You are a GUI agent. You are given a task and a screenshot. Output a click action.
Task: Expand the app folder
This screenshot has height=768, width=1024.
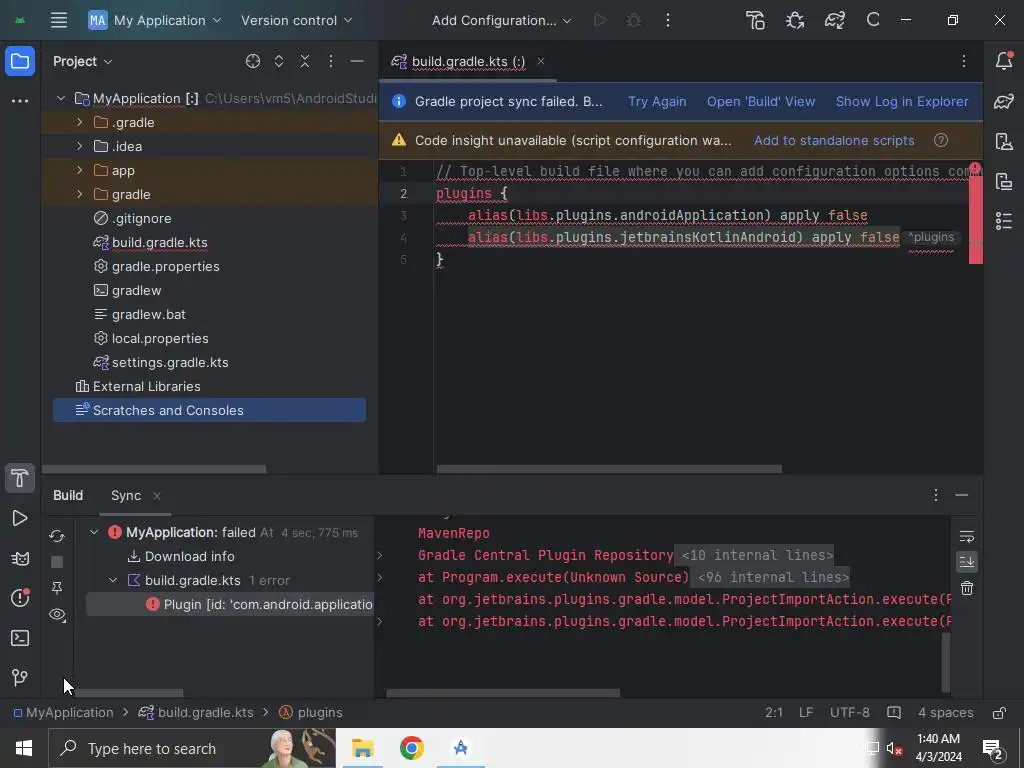(x=80, y=170)
